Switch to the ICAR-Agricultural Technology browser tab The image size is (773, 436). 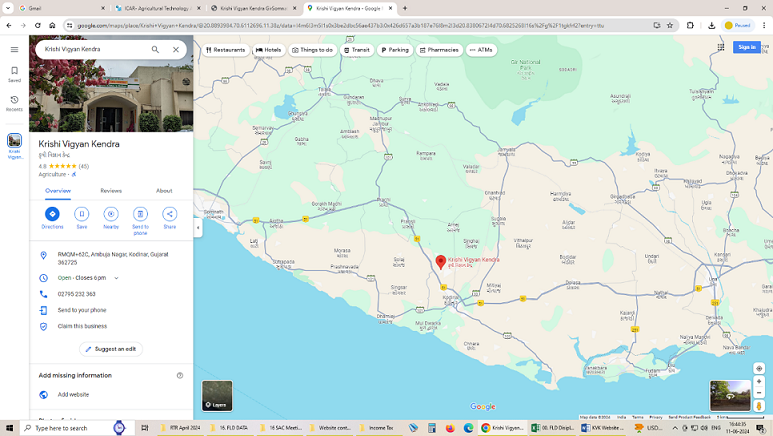(x=157, y=8)
